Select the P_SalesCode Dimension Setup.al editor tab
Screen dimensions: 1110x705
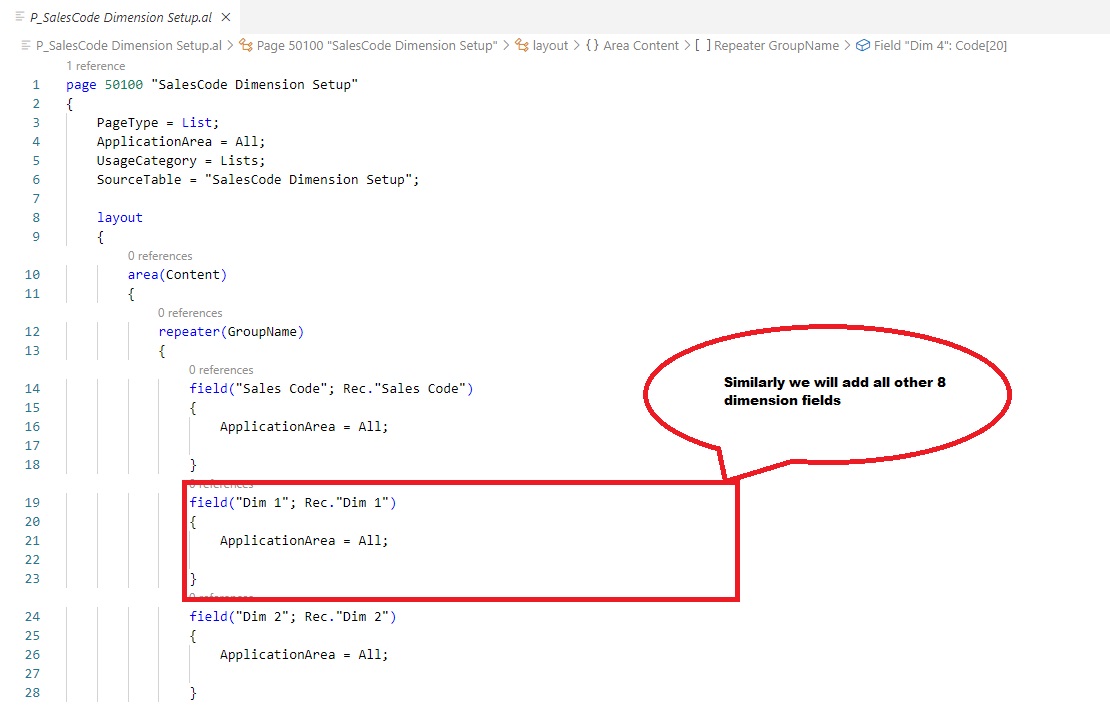(x=120, y=18)
